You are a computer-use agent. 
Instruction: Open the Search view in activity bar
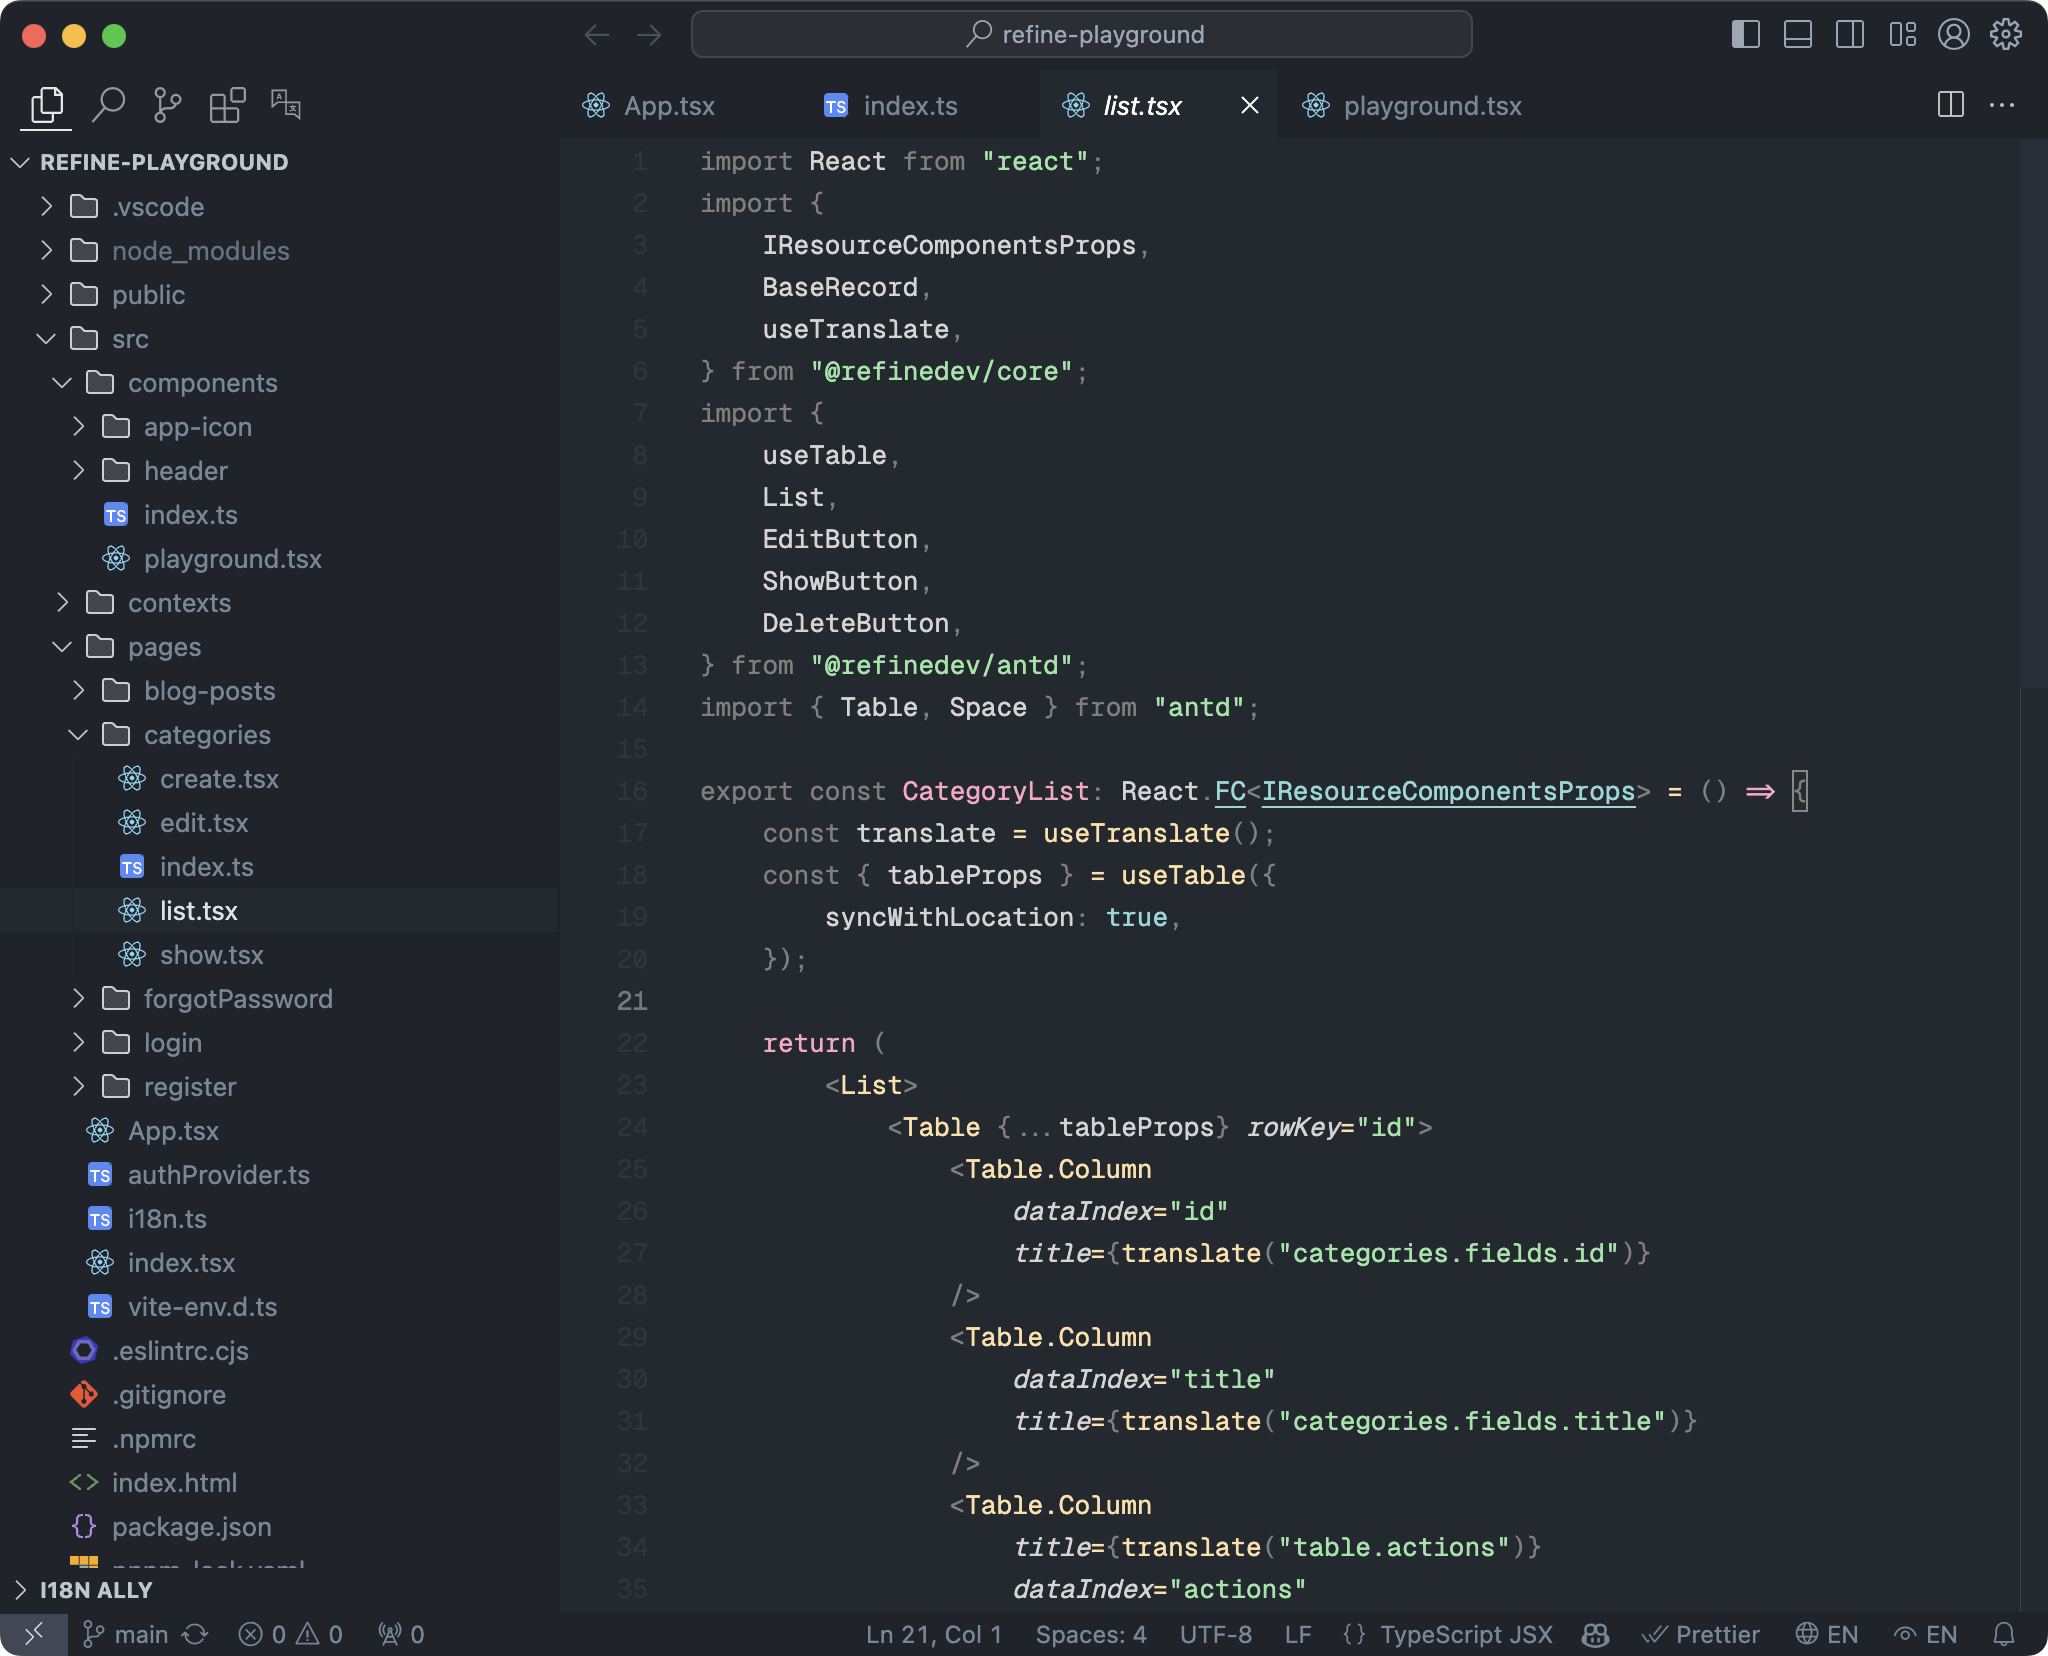tap(108, 105)
